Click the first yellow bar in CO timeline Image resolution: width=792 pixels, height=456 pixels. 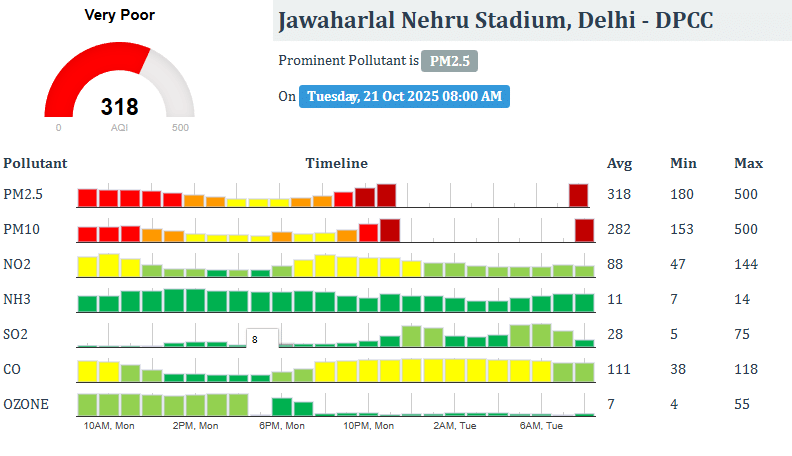(87, 371)
